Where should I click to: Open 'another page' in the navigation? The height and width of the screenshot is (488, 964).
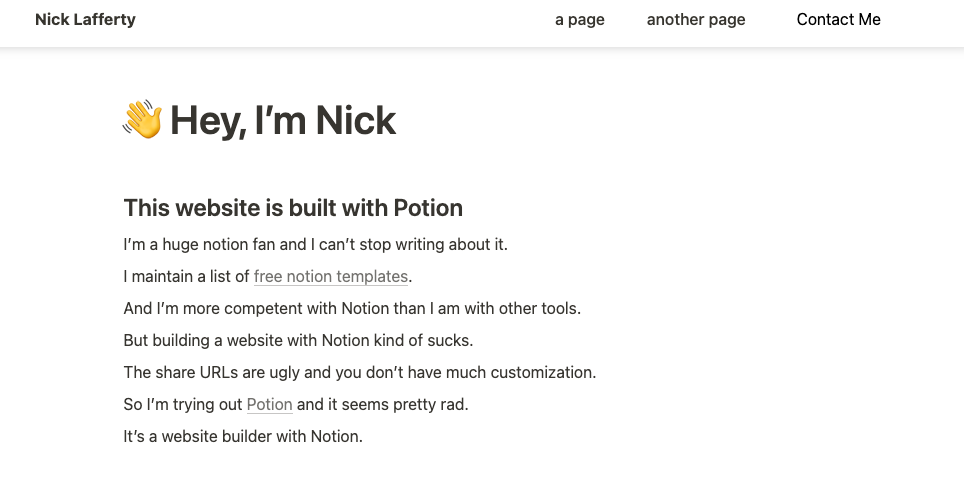[696, 20]
